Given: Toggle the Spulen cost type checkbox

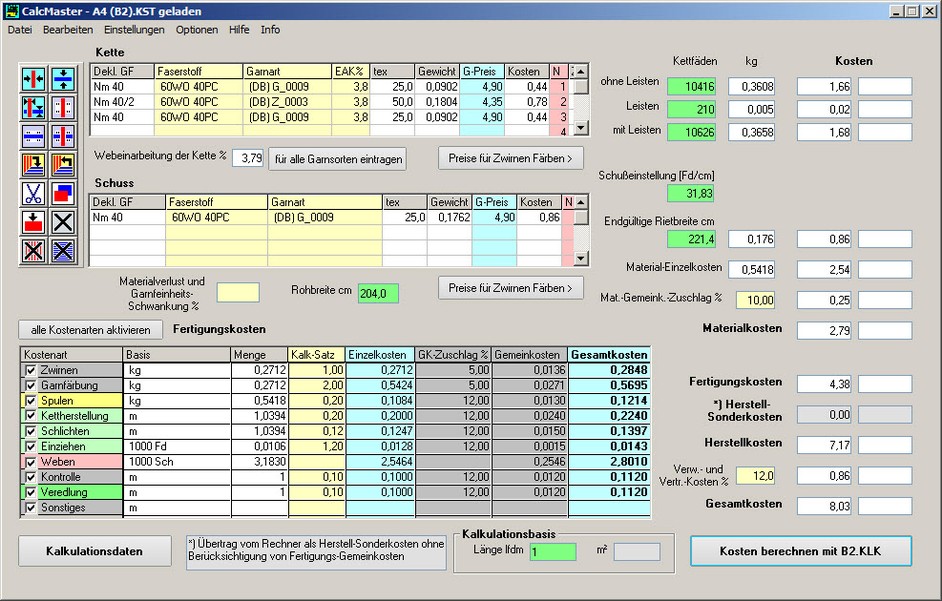Looking at the screenshot, I should pos(30,401).
